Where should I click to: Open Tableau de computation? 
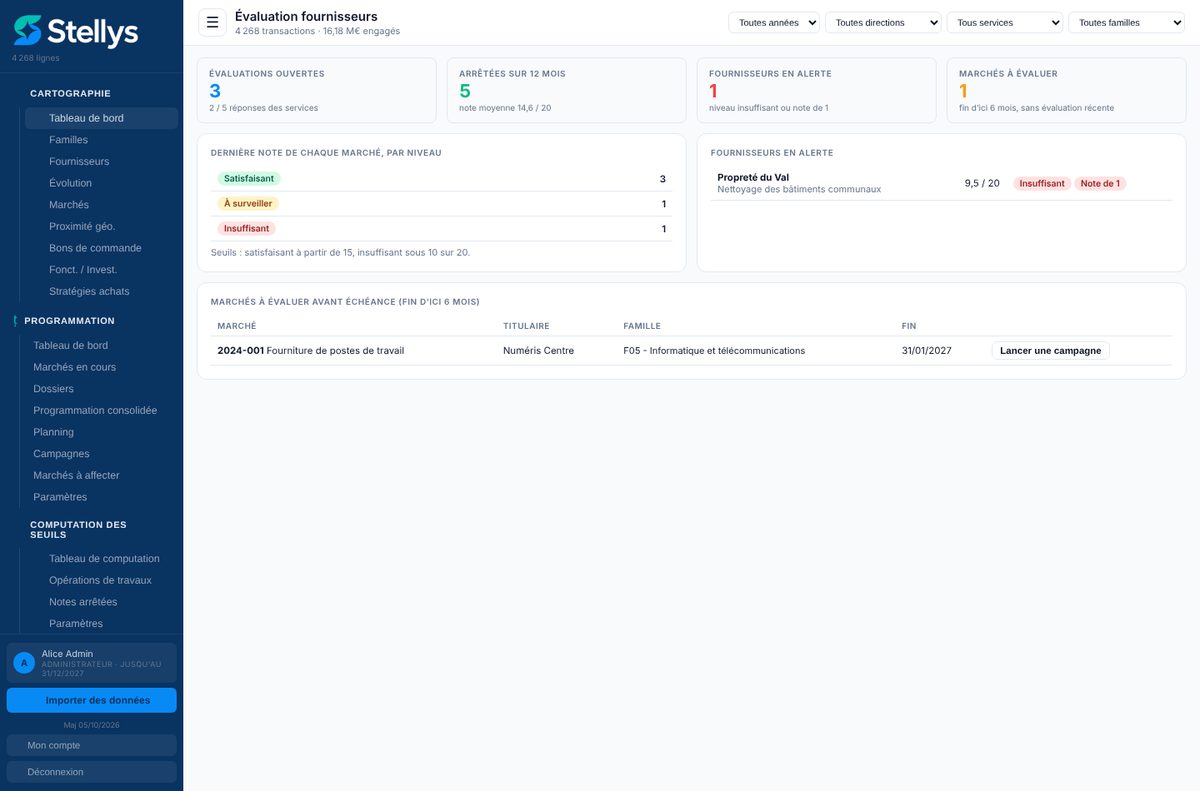101,559
